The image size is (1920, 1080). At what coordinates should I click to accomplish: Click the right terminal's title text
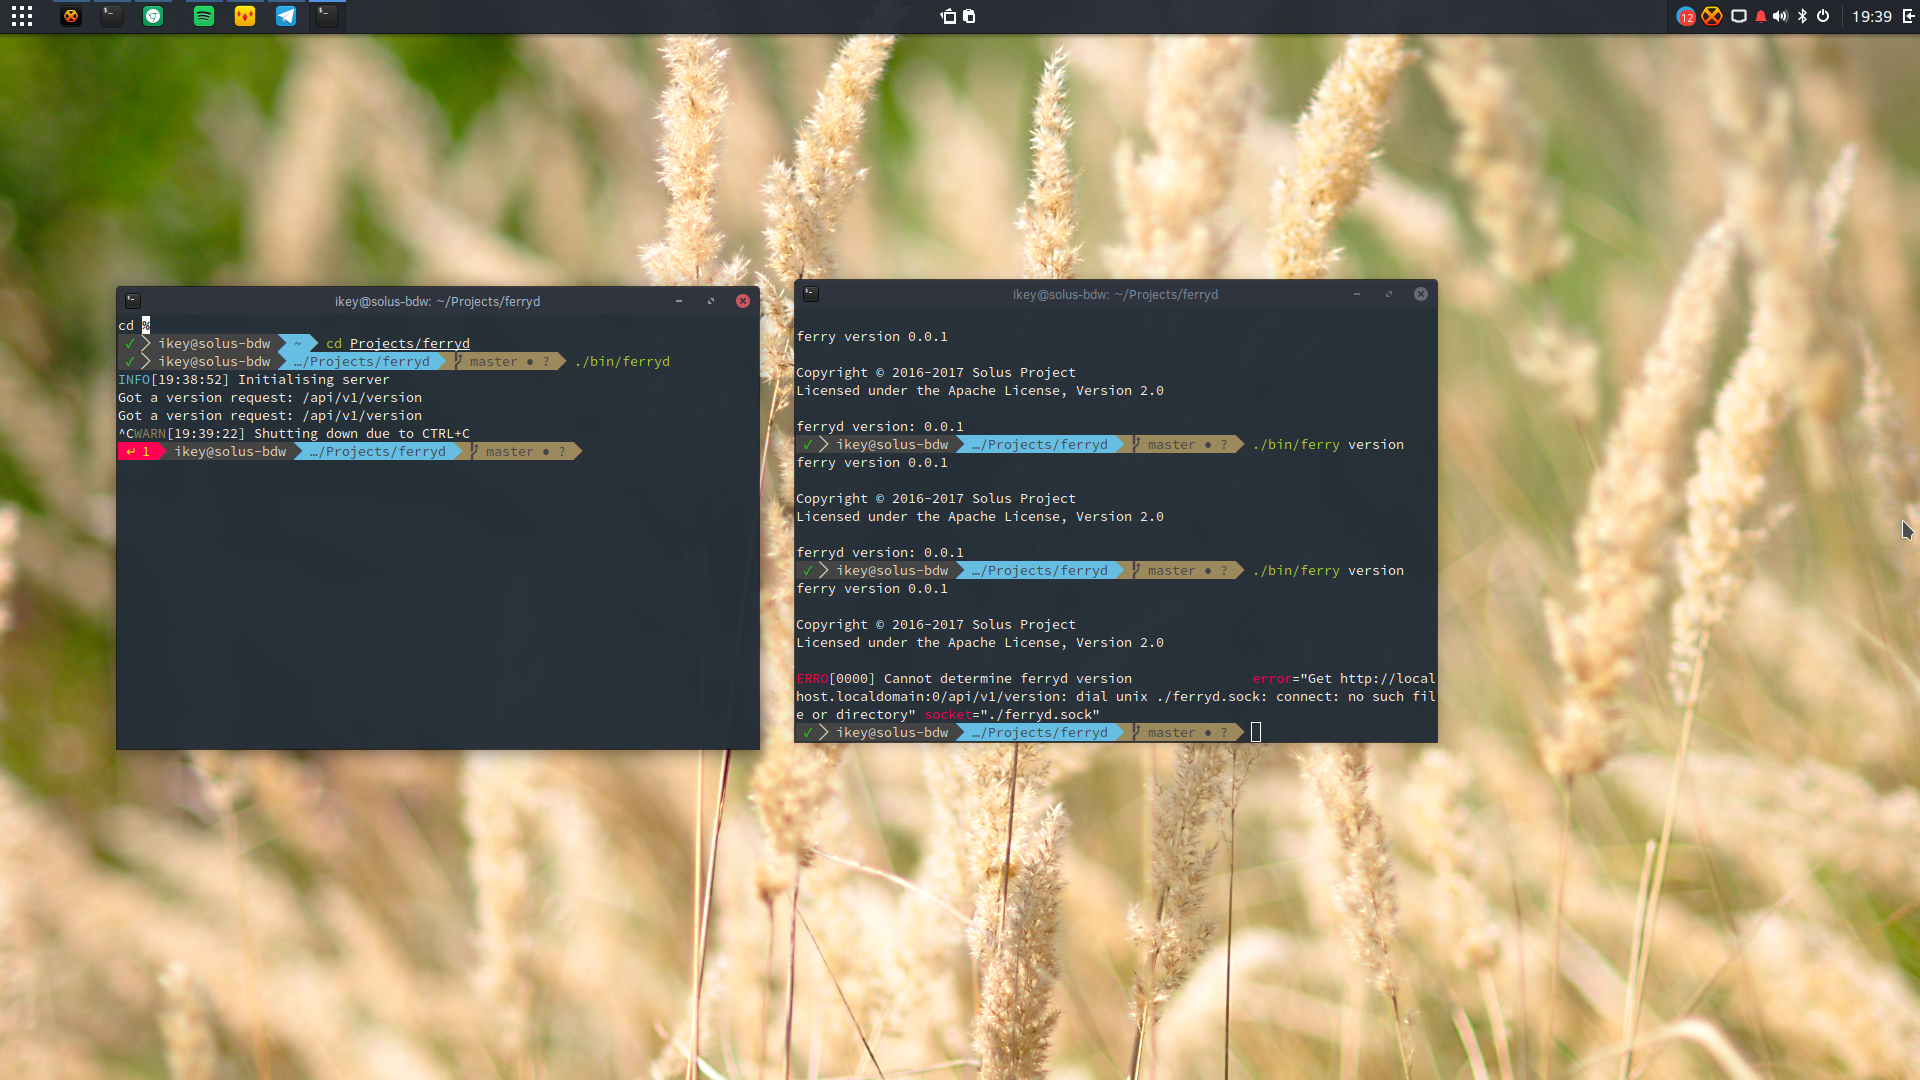[x=1115, y=294]
